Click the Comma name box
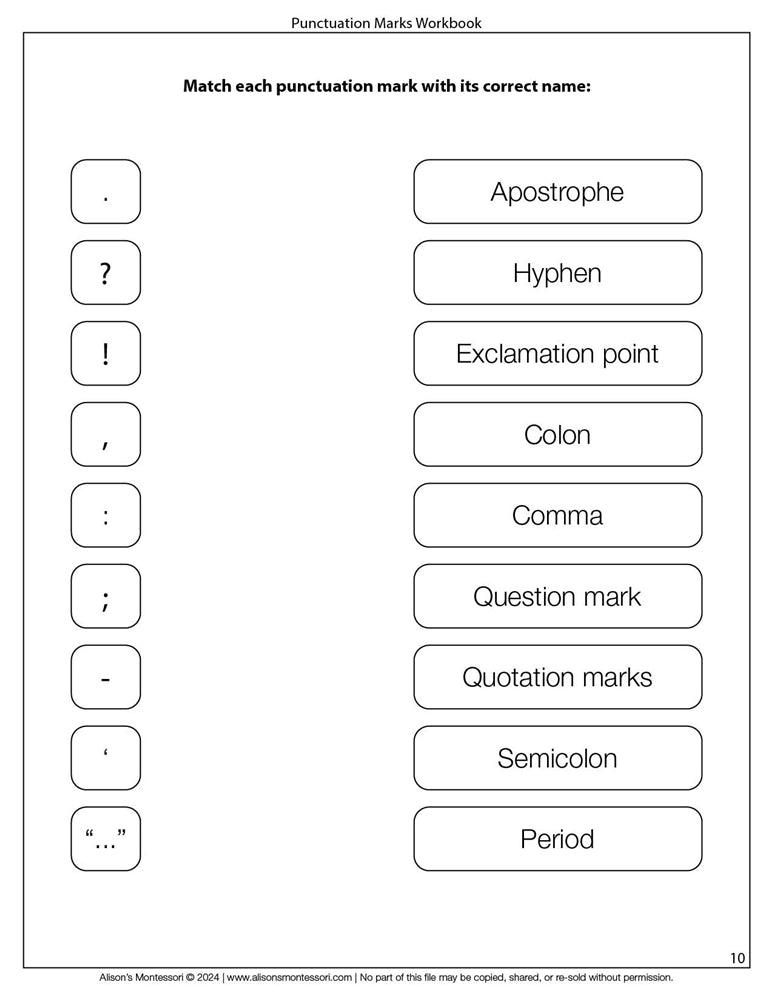This screenshot has width=773, height=1000. [x=557, y=516]
